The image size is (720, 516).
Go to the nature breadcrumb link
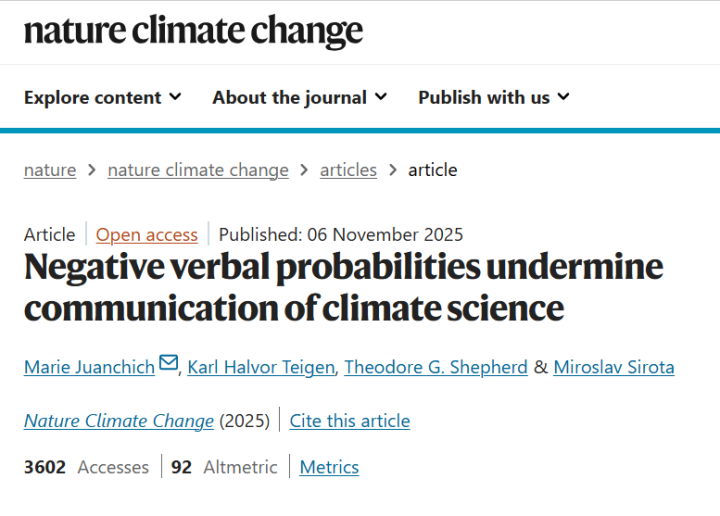[x=50, y=170]
